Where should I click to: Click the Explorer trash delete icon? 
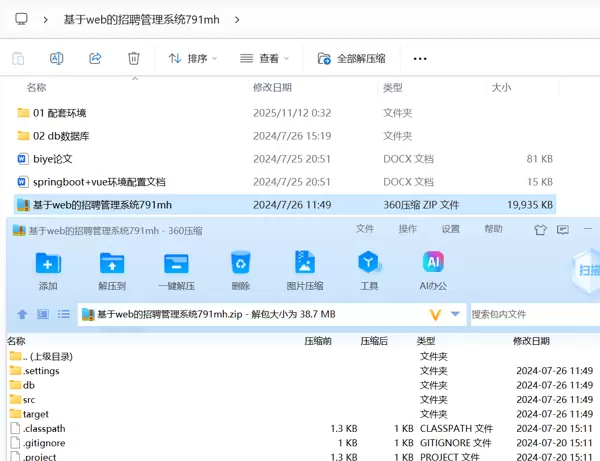134,59
